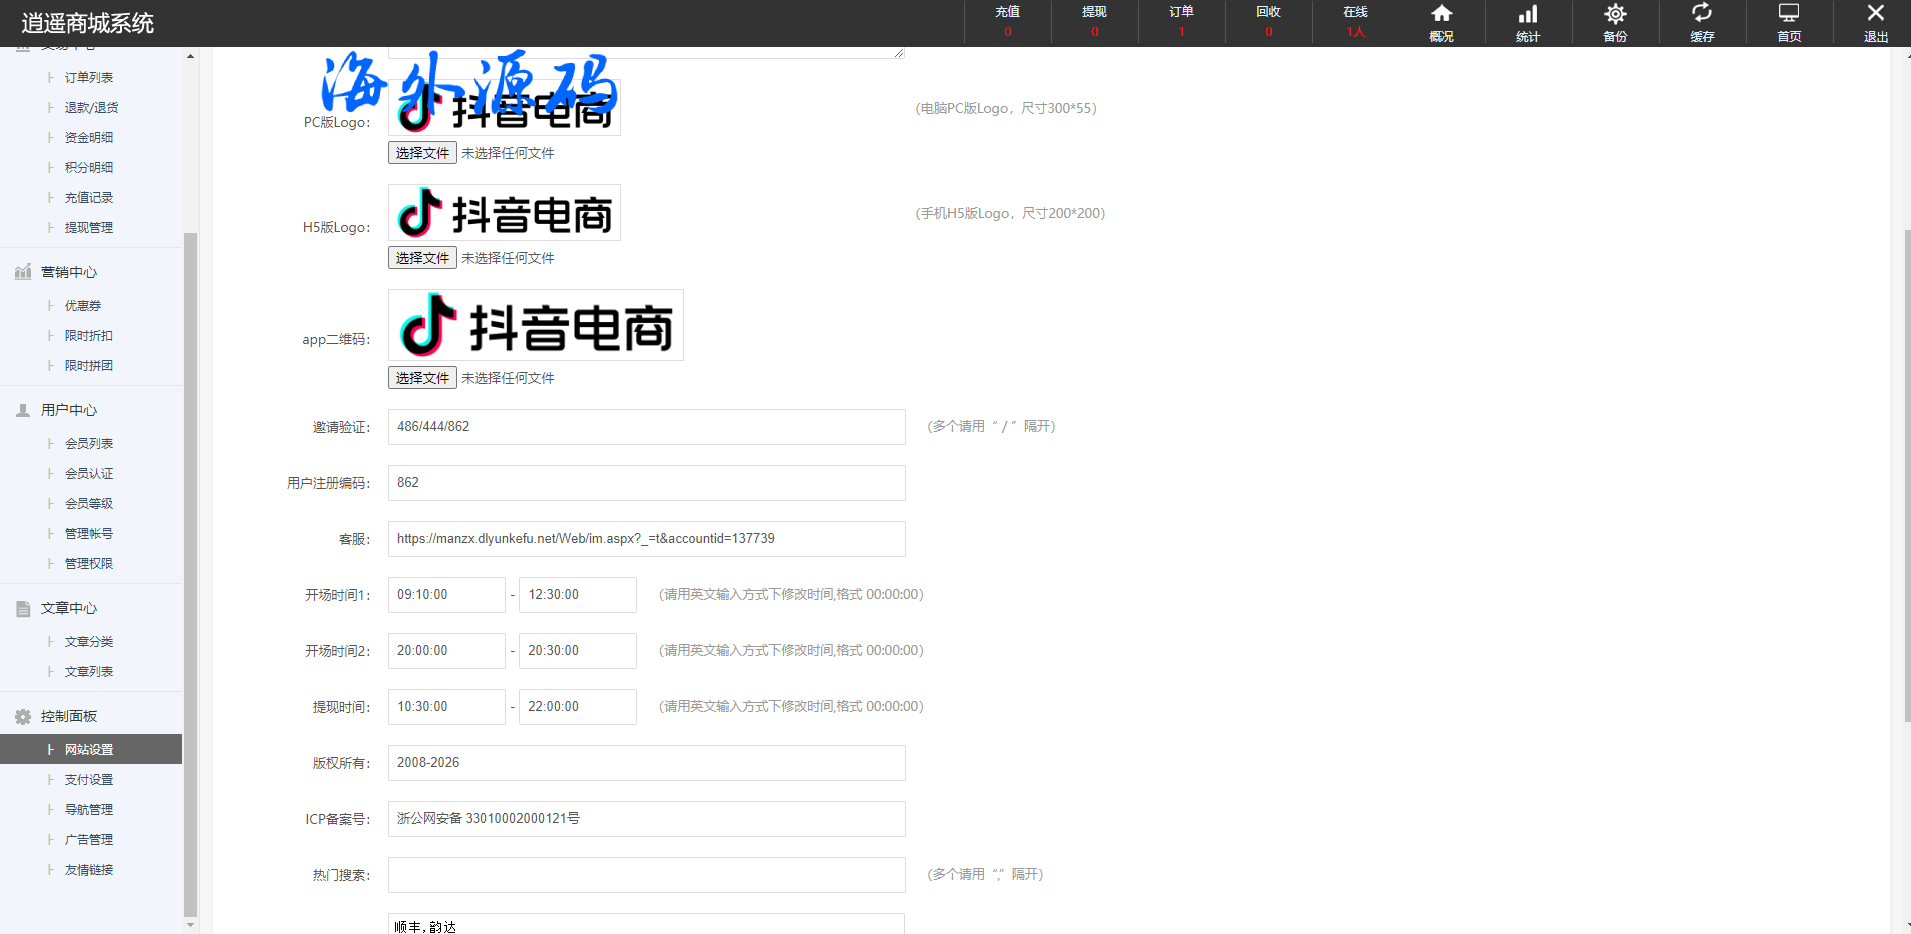Open the 概况 overview home icon

[x=1441, y=14]
